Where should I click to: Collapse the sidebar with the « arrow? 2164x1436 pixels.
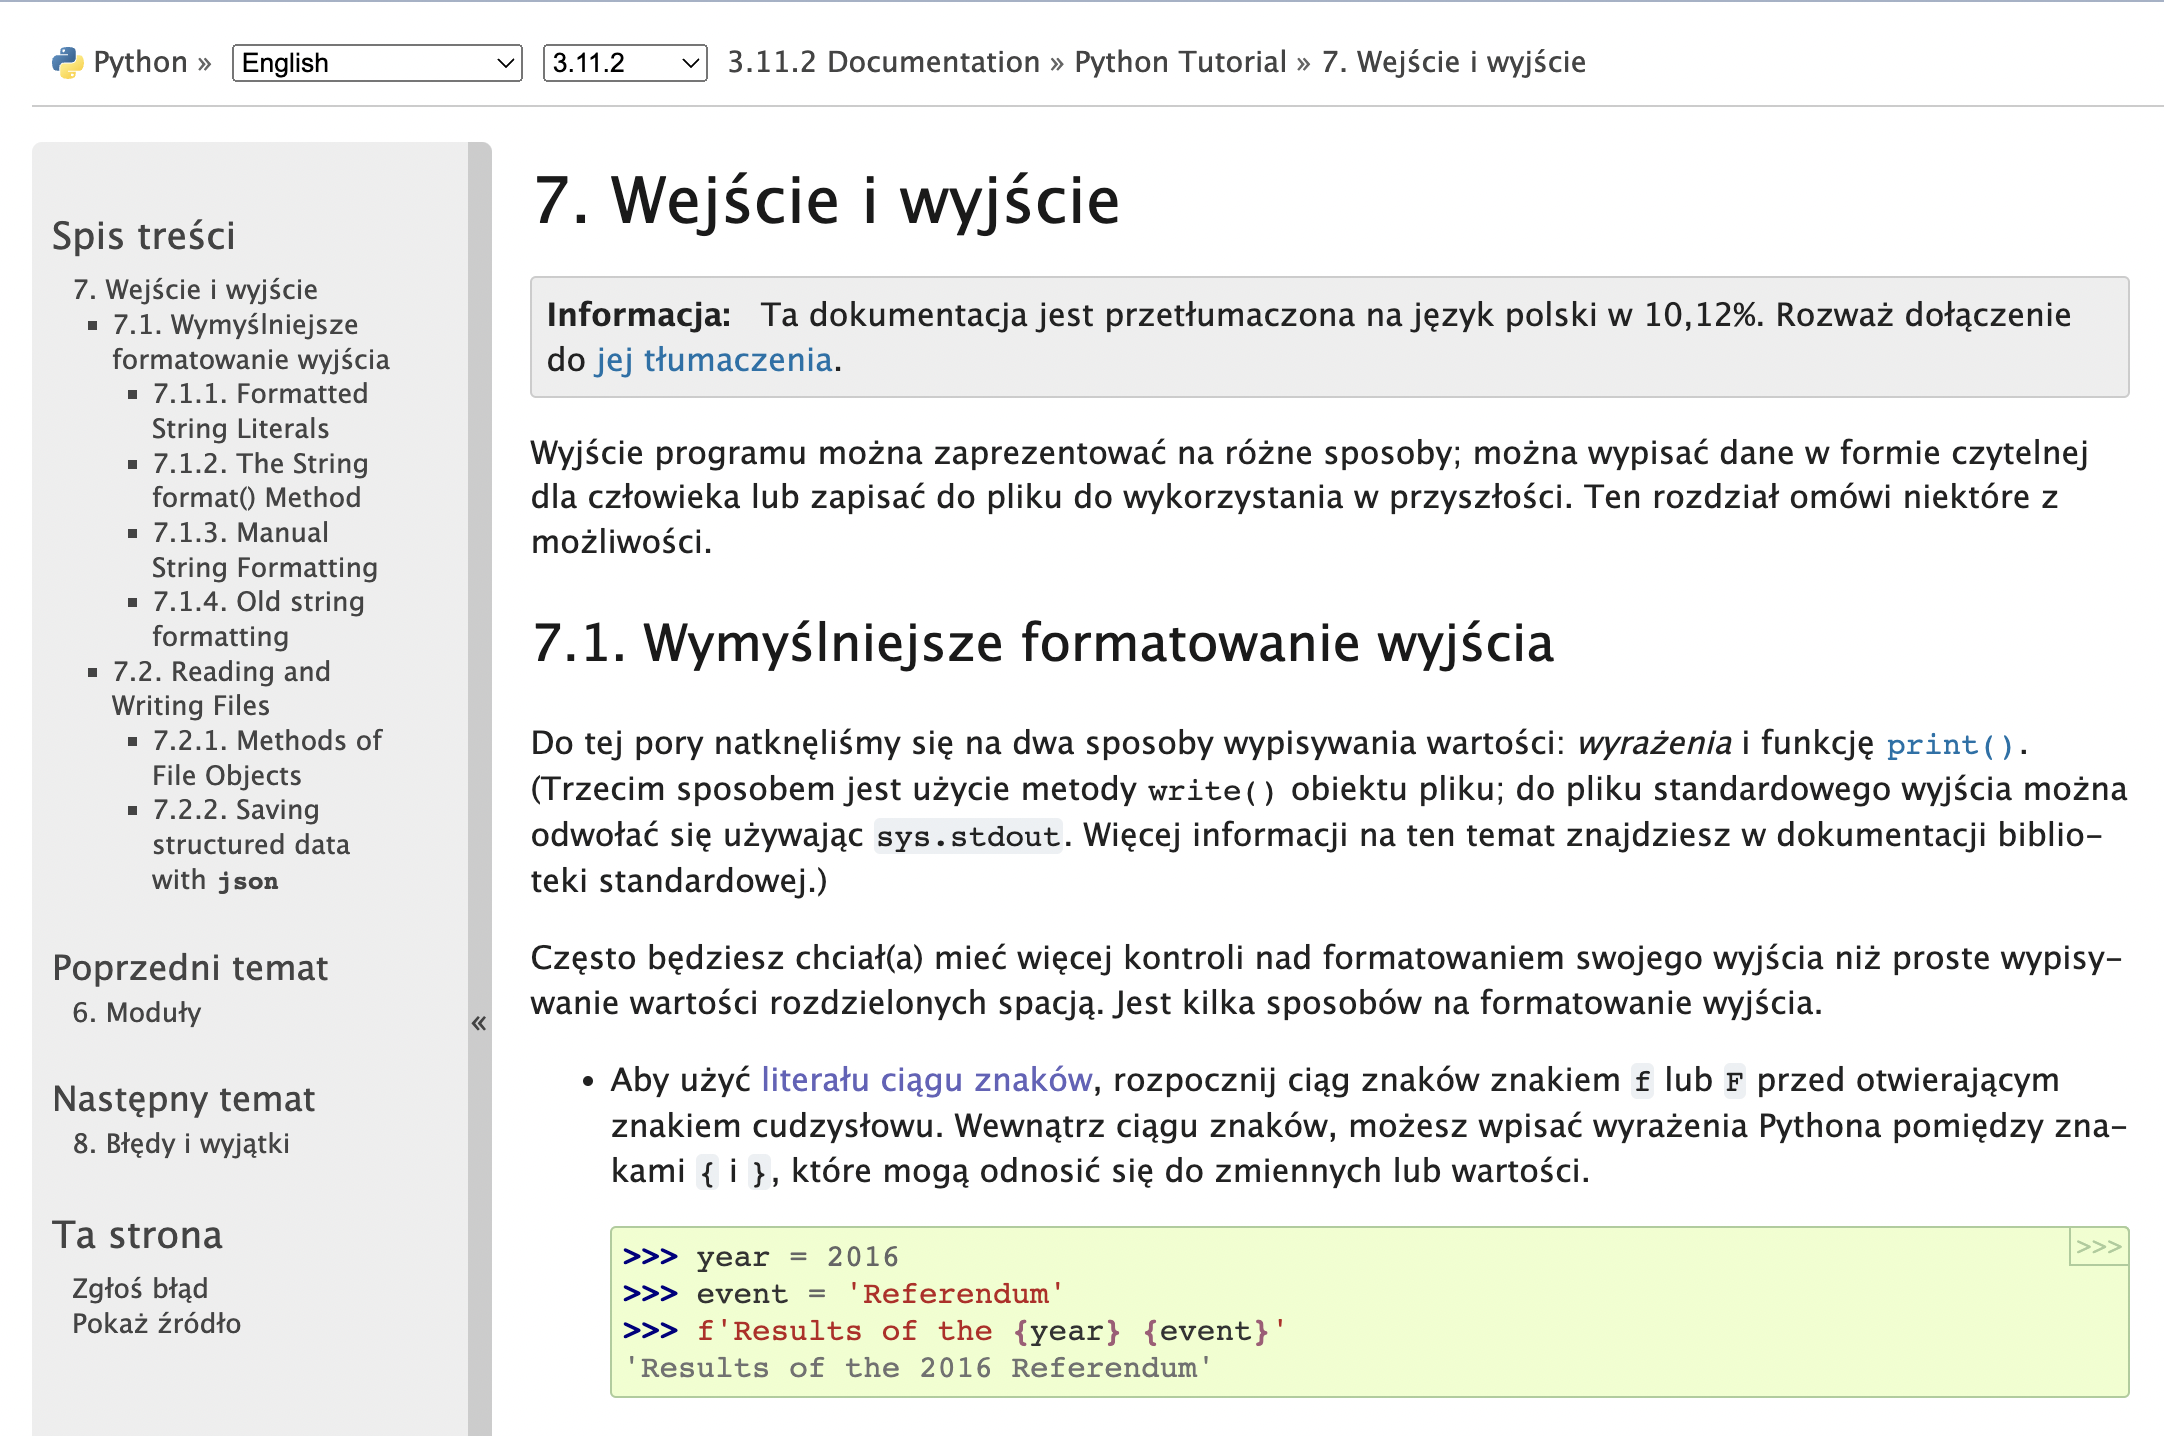pos(479,1022)
